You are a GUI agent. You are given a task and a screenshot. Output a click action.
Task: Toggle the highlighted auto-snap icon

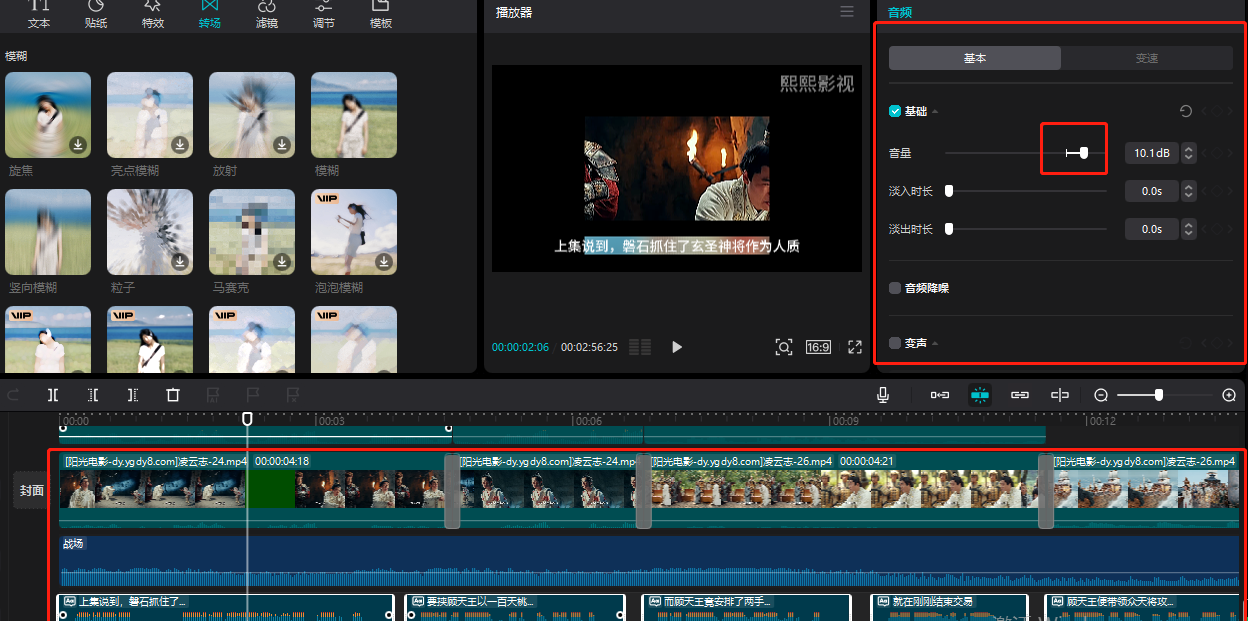point(980,395)
